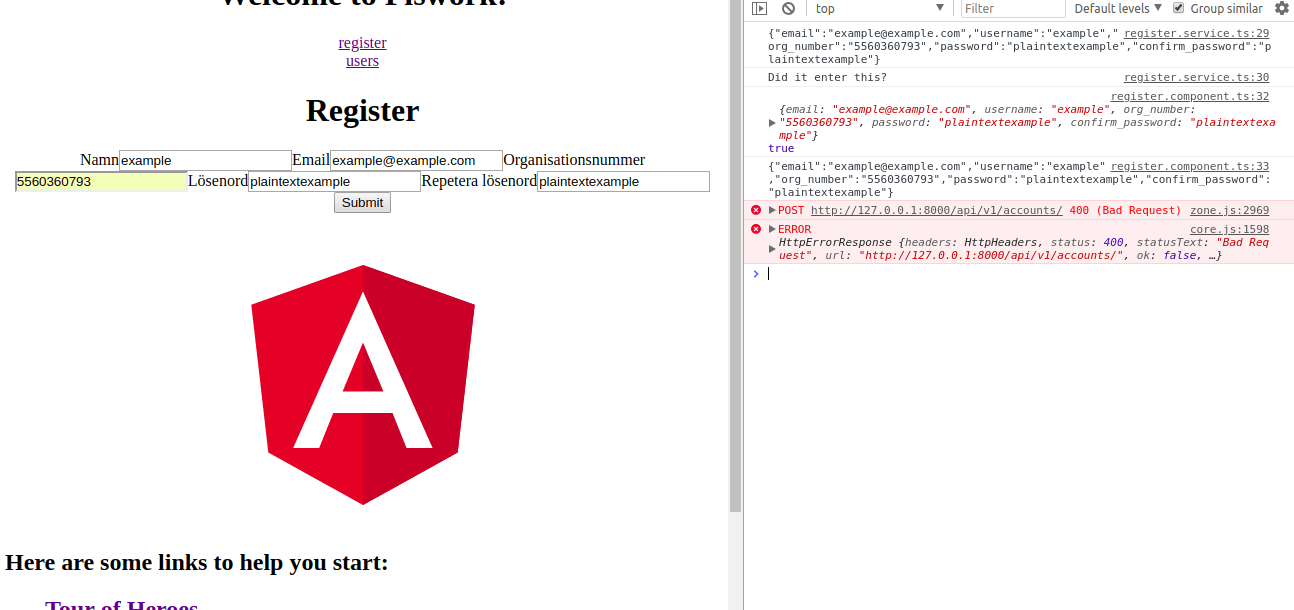Toggle the Group similar checkbox

coord(1178,8)
